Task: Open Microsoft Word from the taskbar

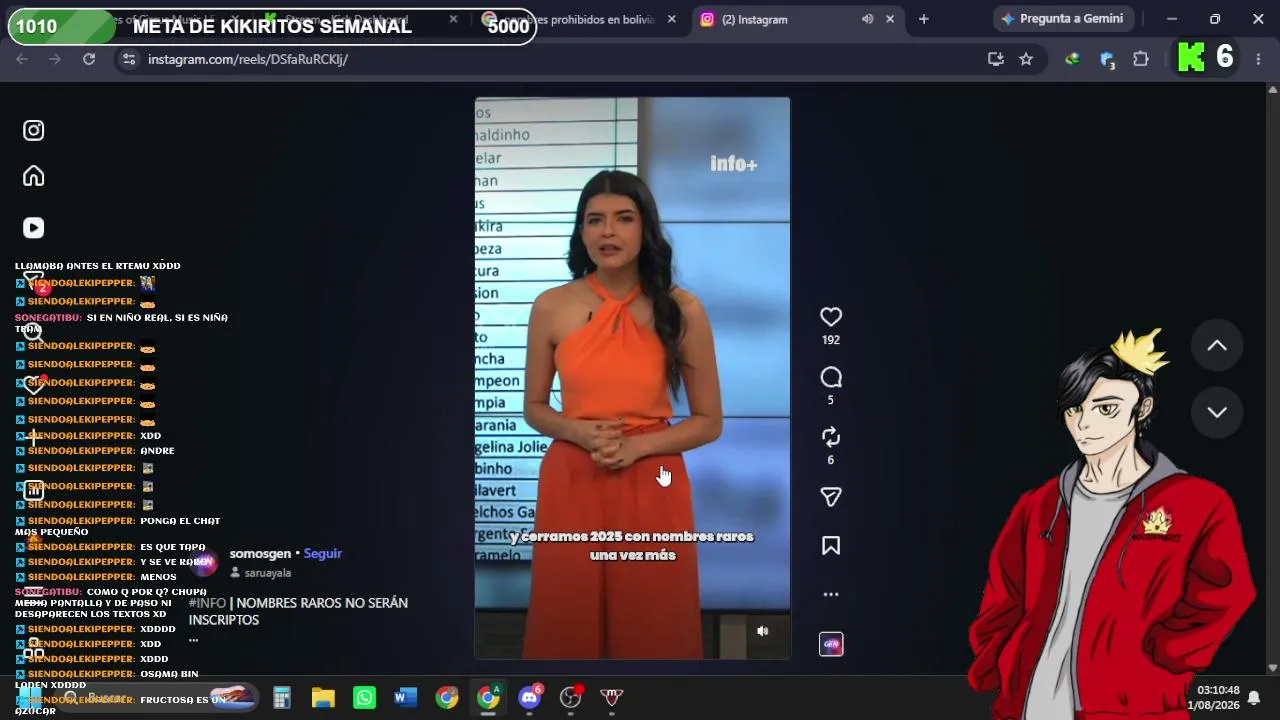Action: tap(406, 697)
